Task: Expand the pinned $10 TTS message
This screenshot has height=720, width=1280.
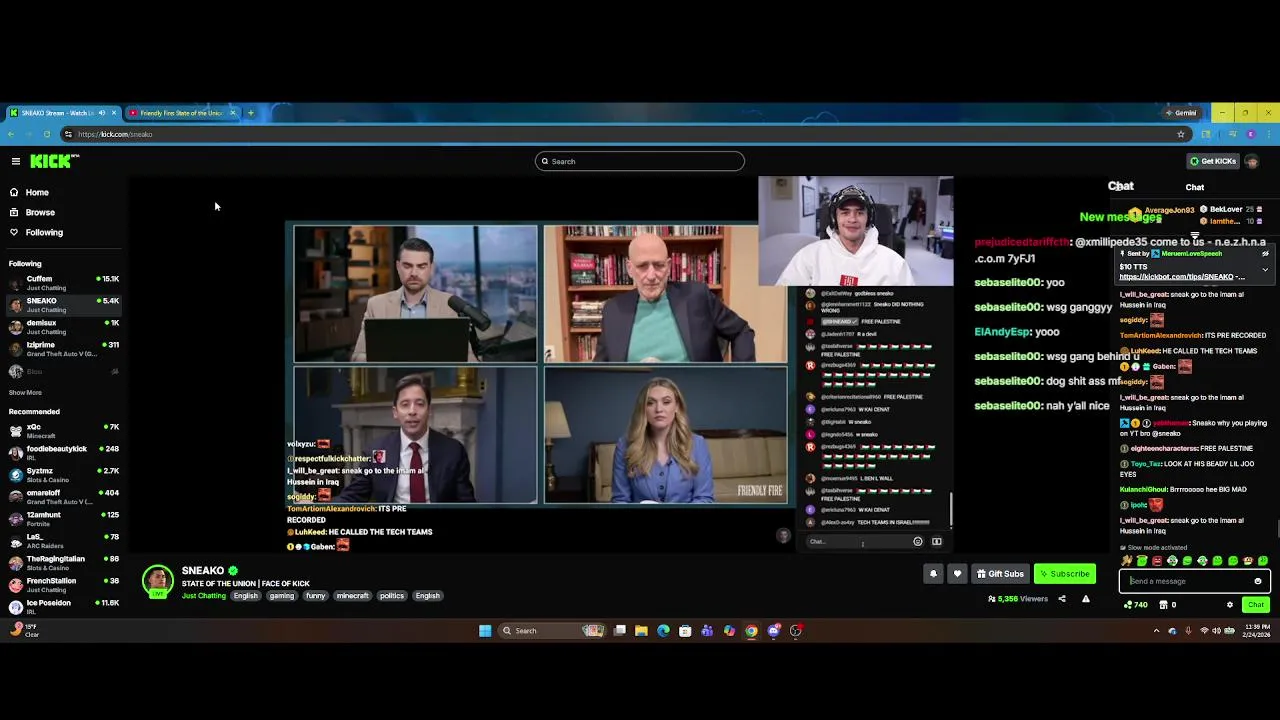Action: (x=1265, y=270)
